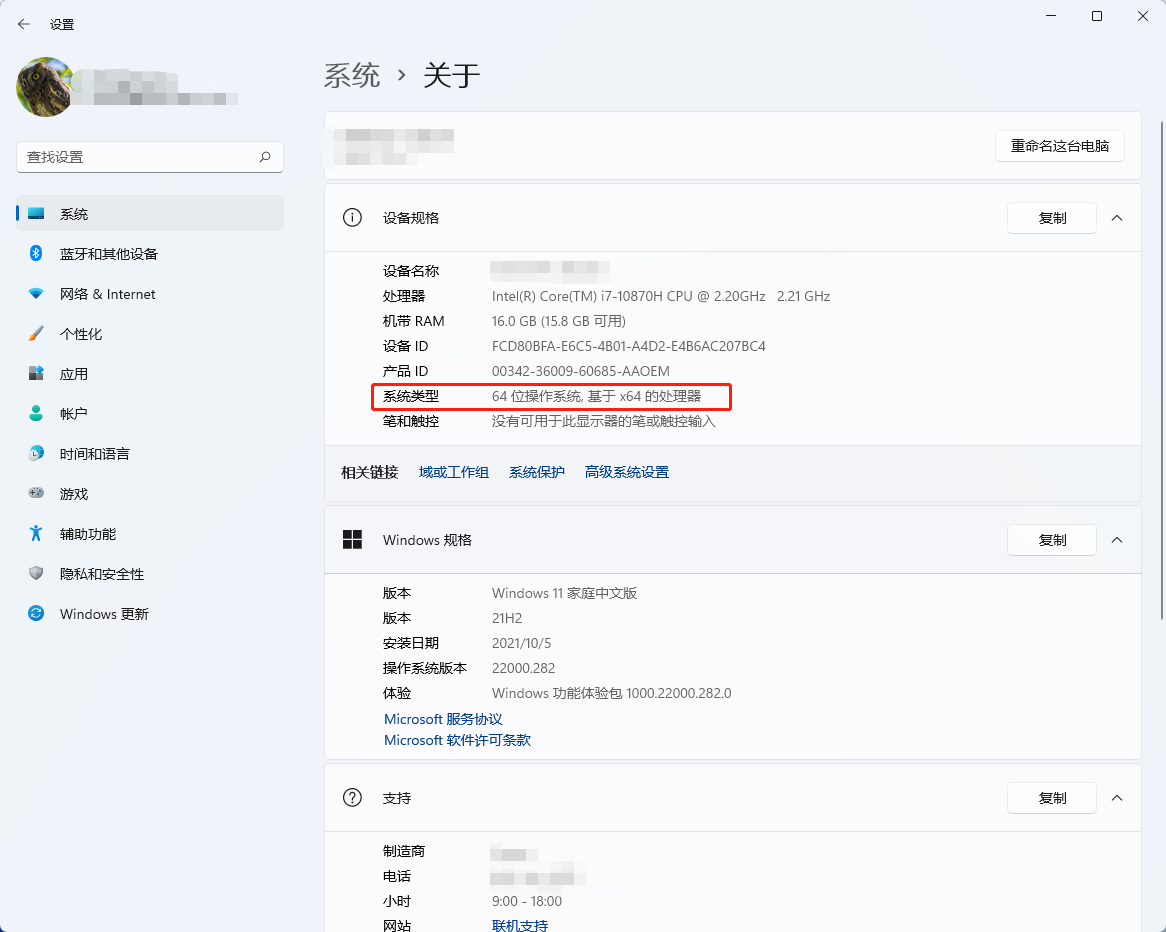Click the processor value Intel Core i7-10870H
Screen dimensions: 1166x932
tap(660, 296)
